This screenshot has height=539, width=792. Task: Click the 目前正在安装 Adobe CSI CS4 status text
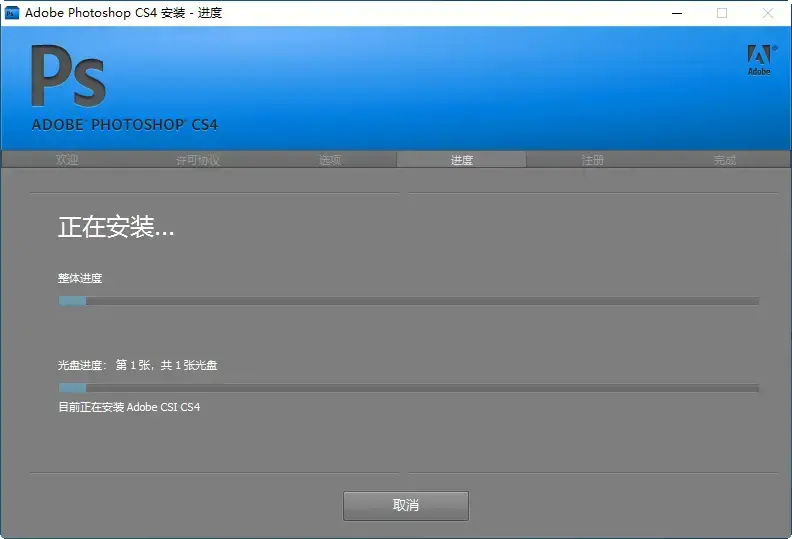point(129,407)
